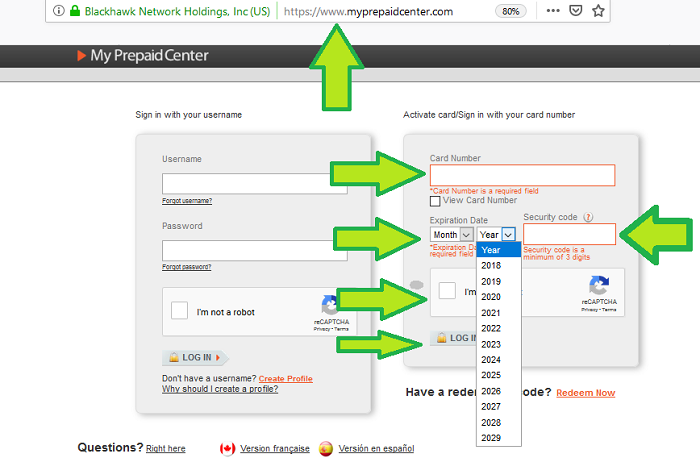Click the My Prepaid Center logo

(143, 55)
